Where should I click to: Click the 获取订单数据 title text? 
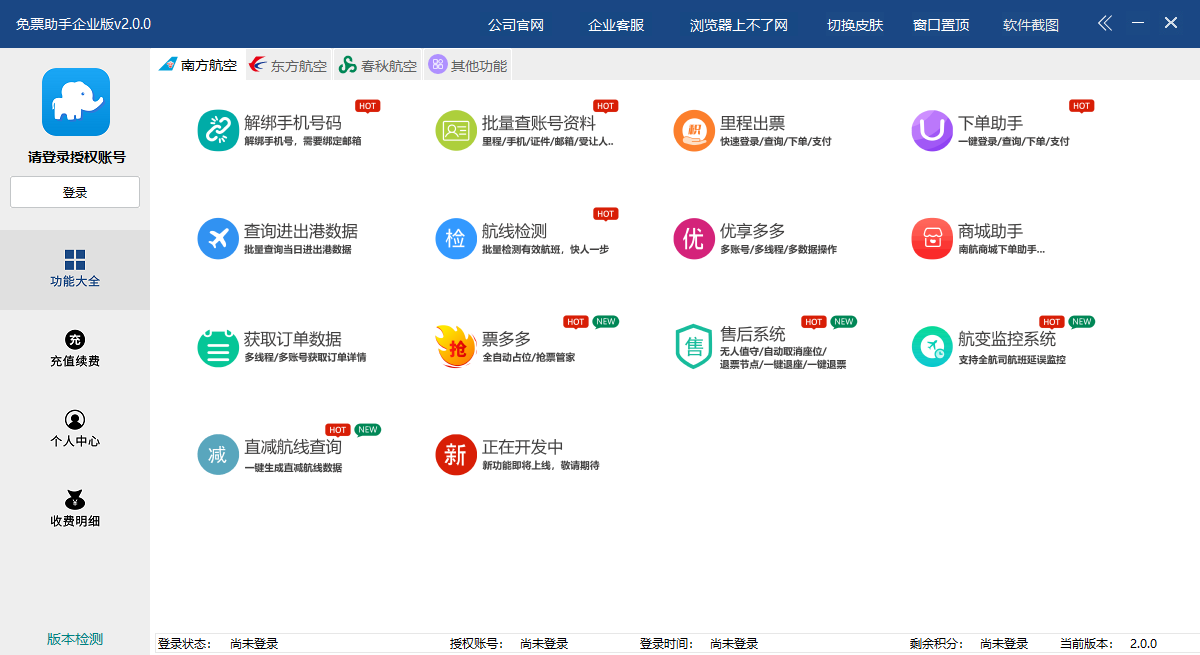pyautogui.click(x=293, y=339)
